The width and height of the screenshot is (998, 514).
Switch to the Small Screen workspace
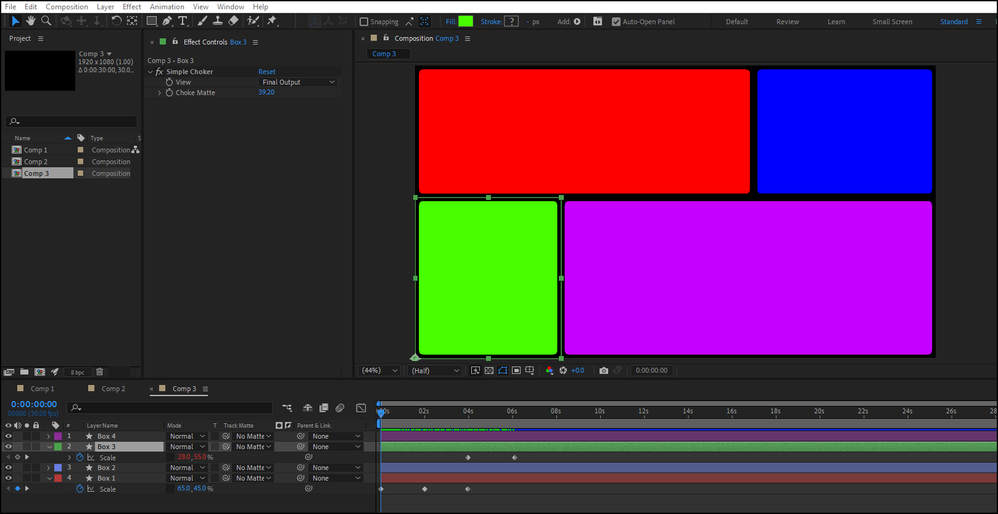[x=891, y=22]
